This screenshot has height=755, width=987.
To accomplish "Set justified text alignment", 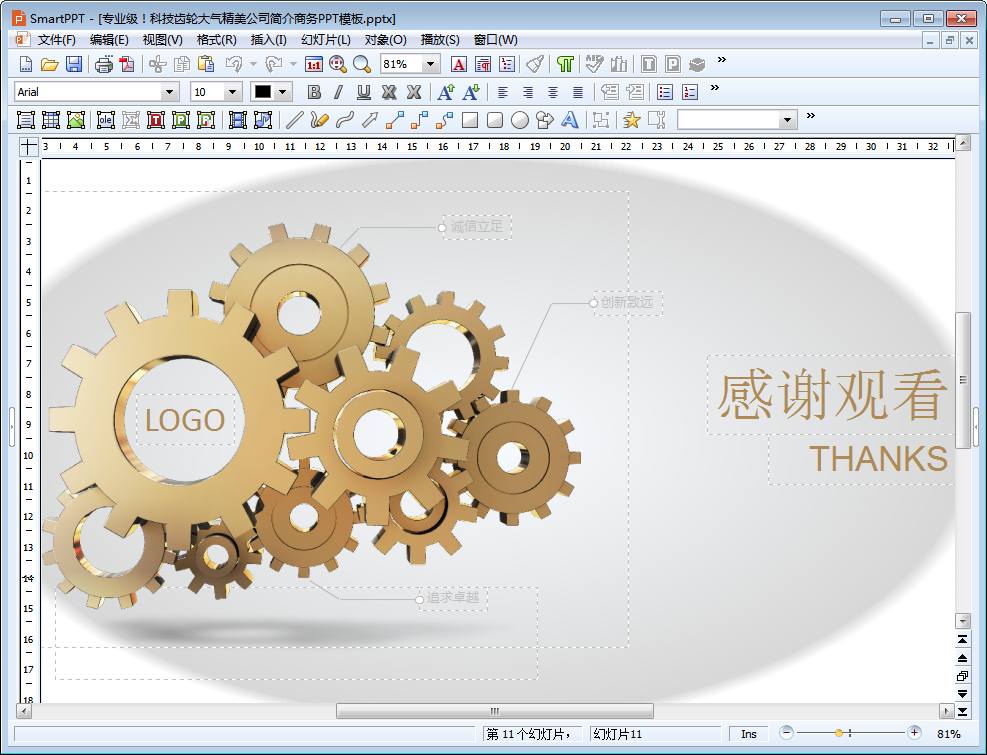I will click(578, 92).
